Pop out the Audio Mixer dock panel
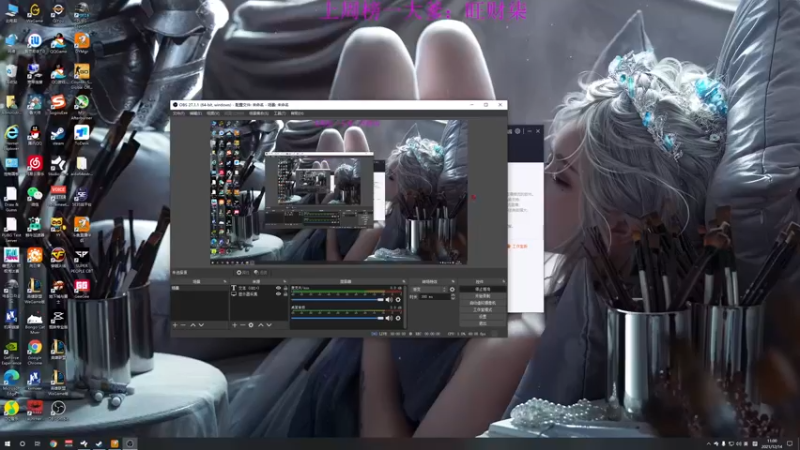 click(404, 281)
